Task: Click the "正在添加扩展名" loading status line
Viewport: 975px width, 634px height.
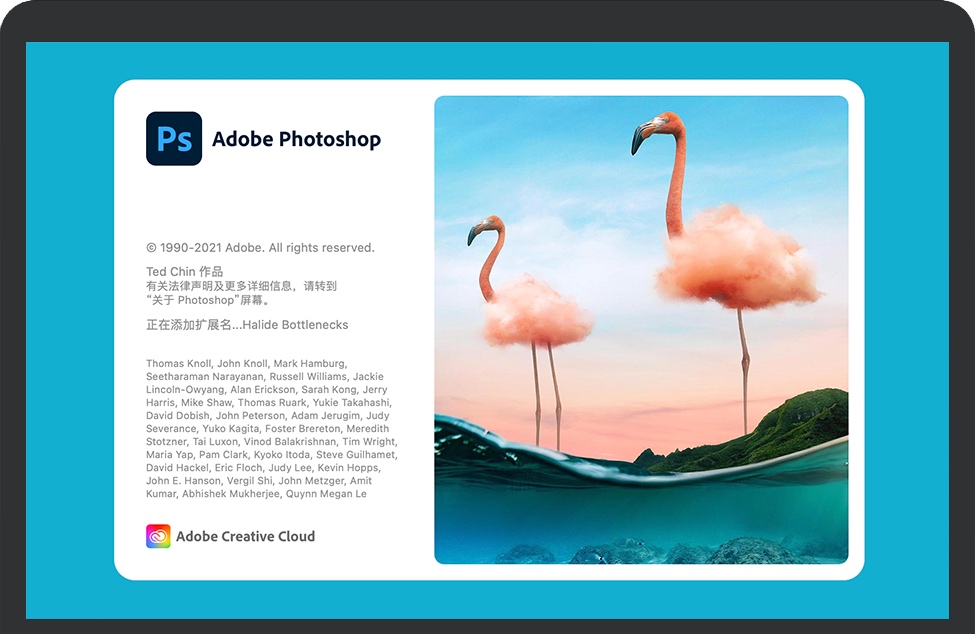Action: 188,325
